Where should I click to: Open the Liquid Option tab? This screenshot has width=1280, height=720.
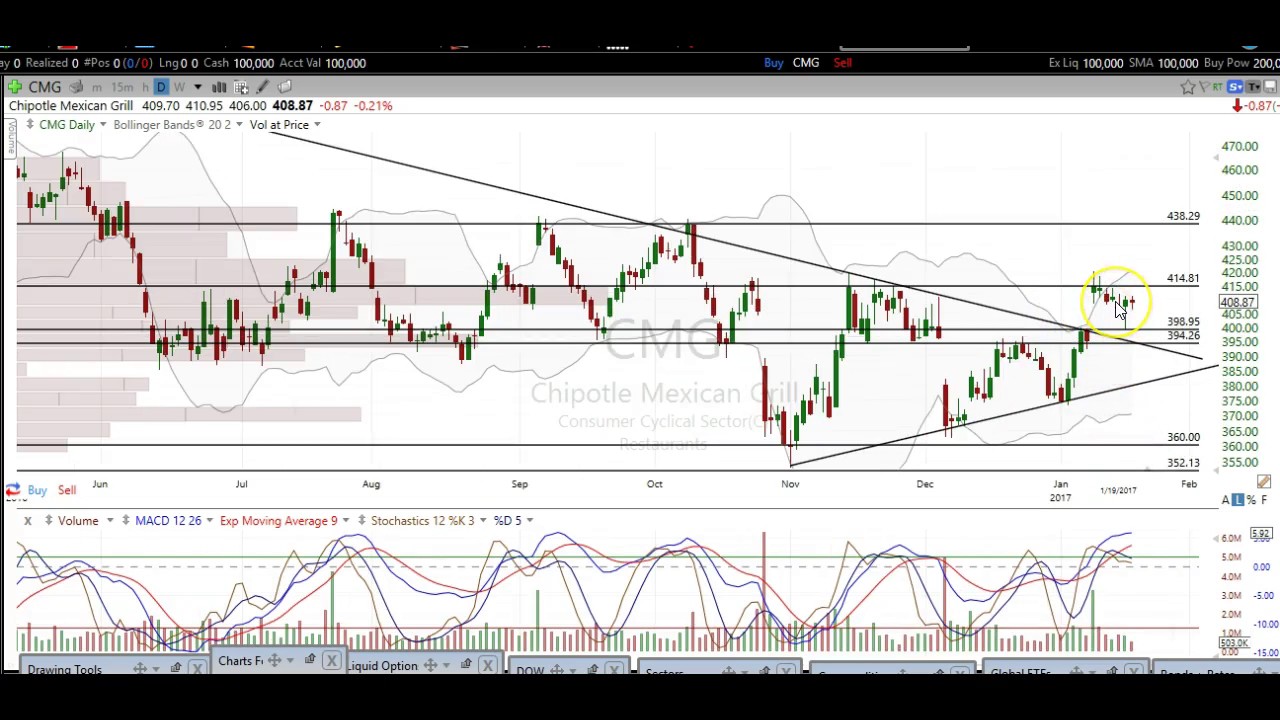(383, 666)
